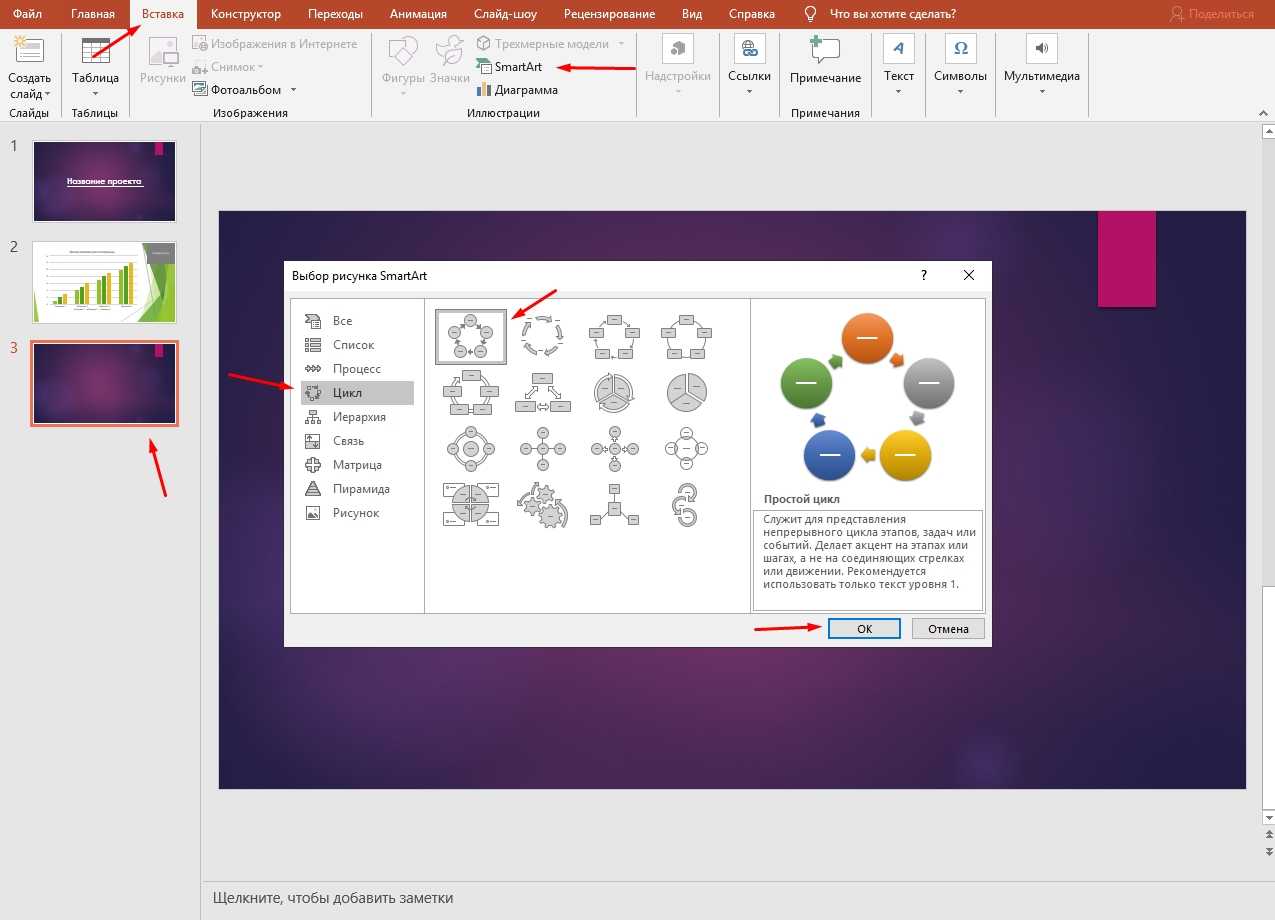Screen dimensions: 1275x920
Task: Expand the Мультимедиа dropdown
Action: [x=1041, y=92]
